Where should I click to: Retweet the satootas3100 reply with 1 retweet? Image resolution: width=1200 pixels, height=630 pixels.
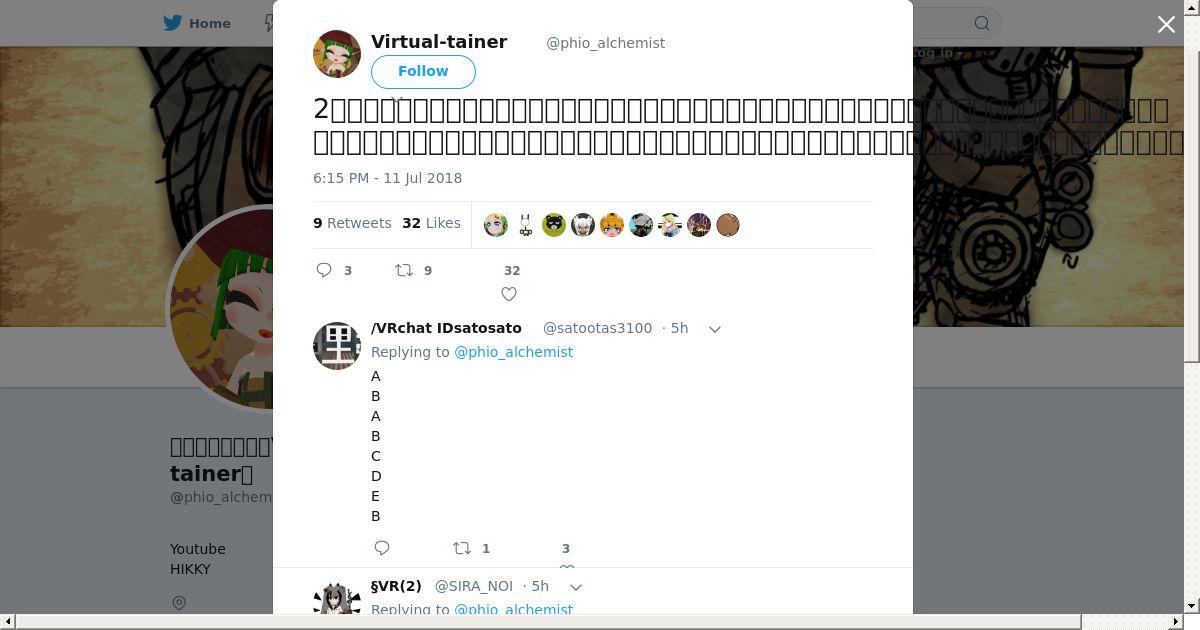point(462,548)
